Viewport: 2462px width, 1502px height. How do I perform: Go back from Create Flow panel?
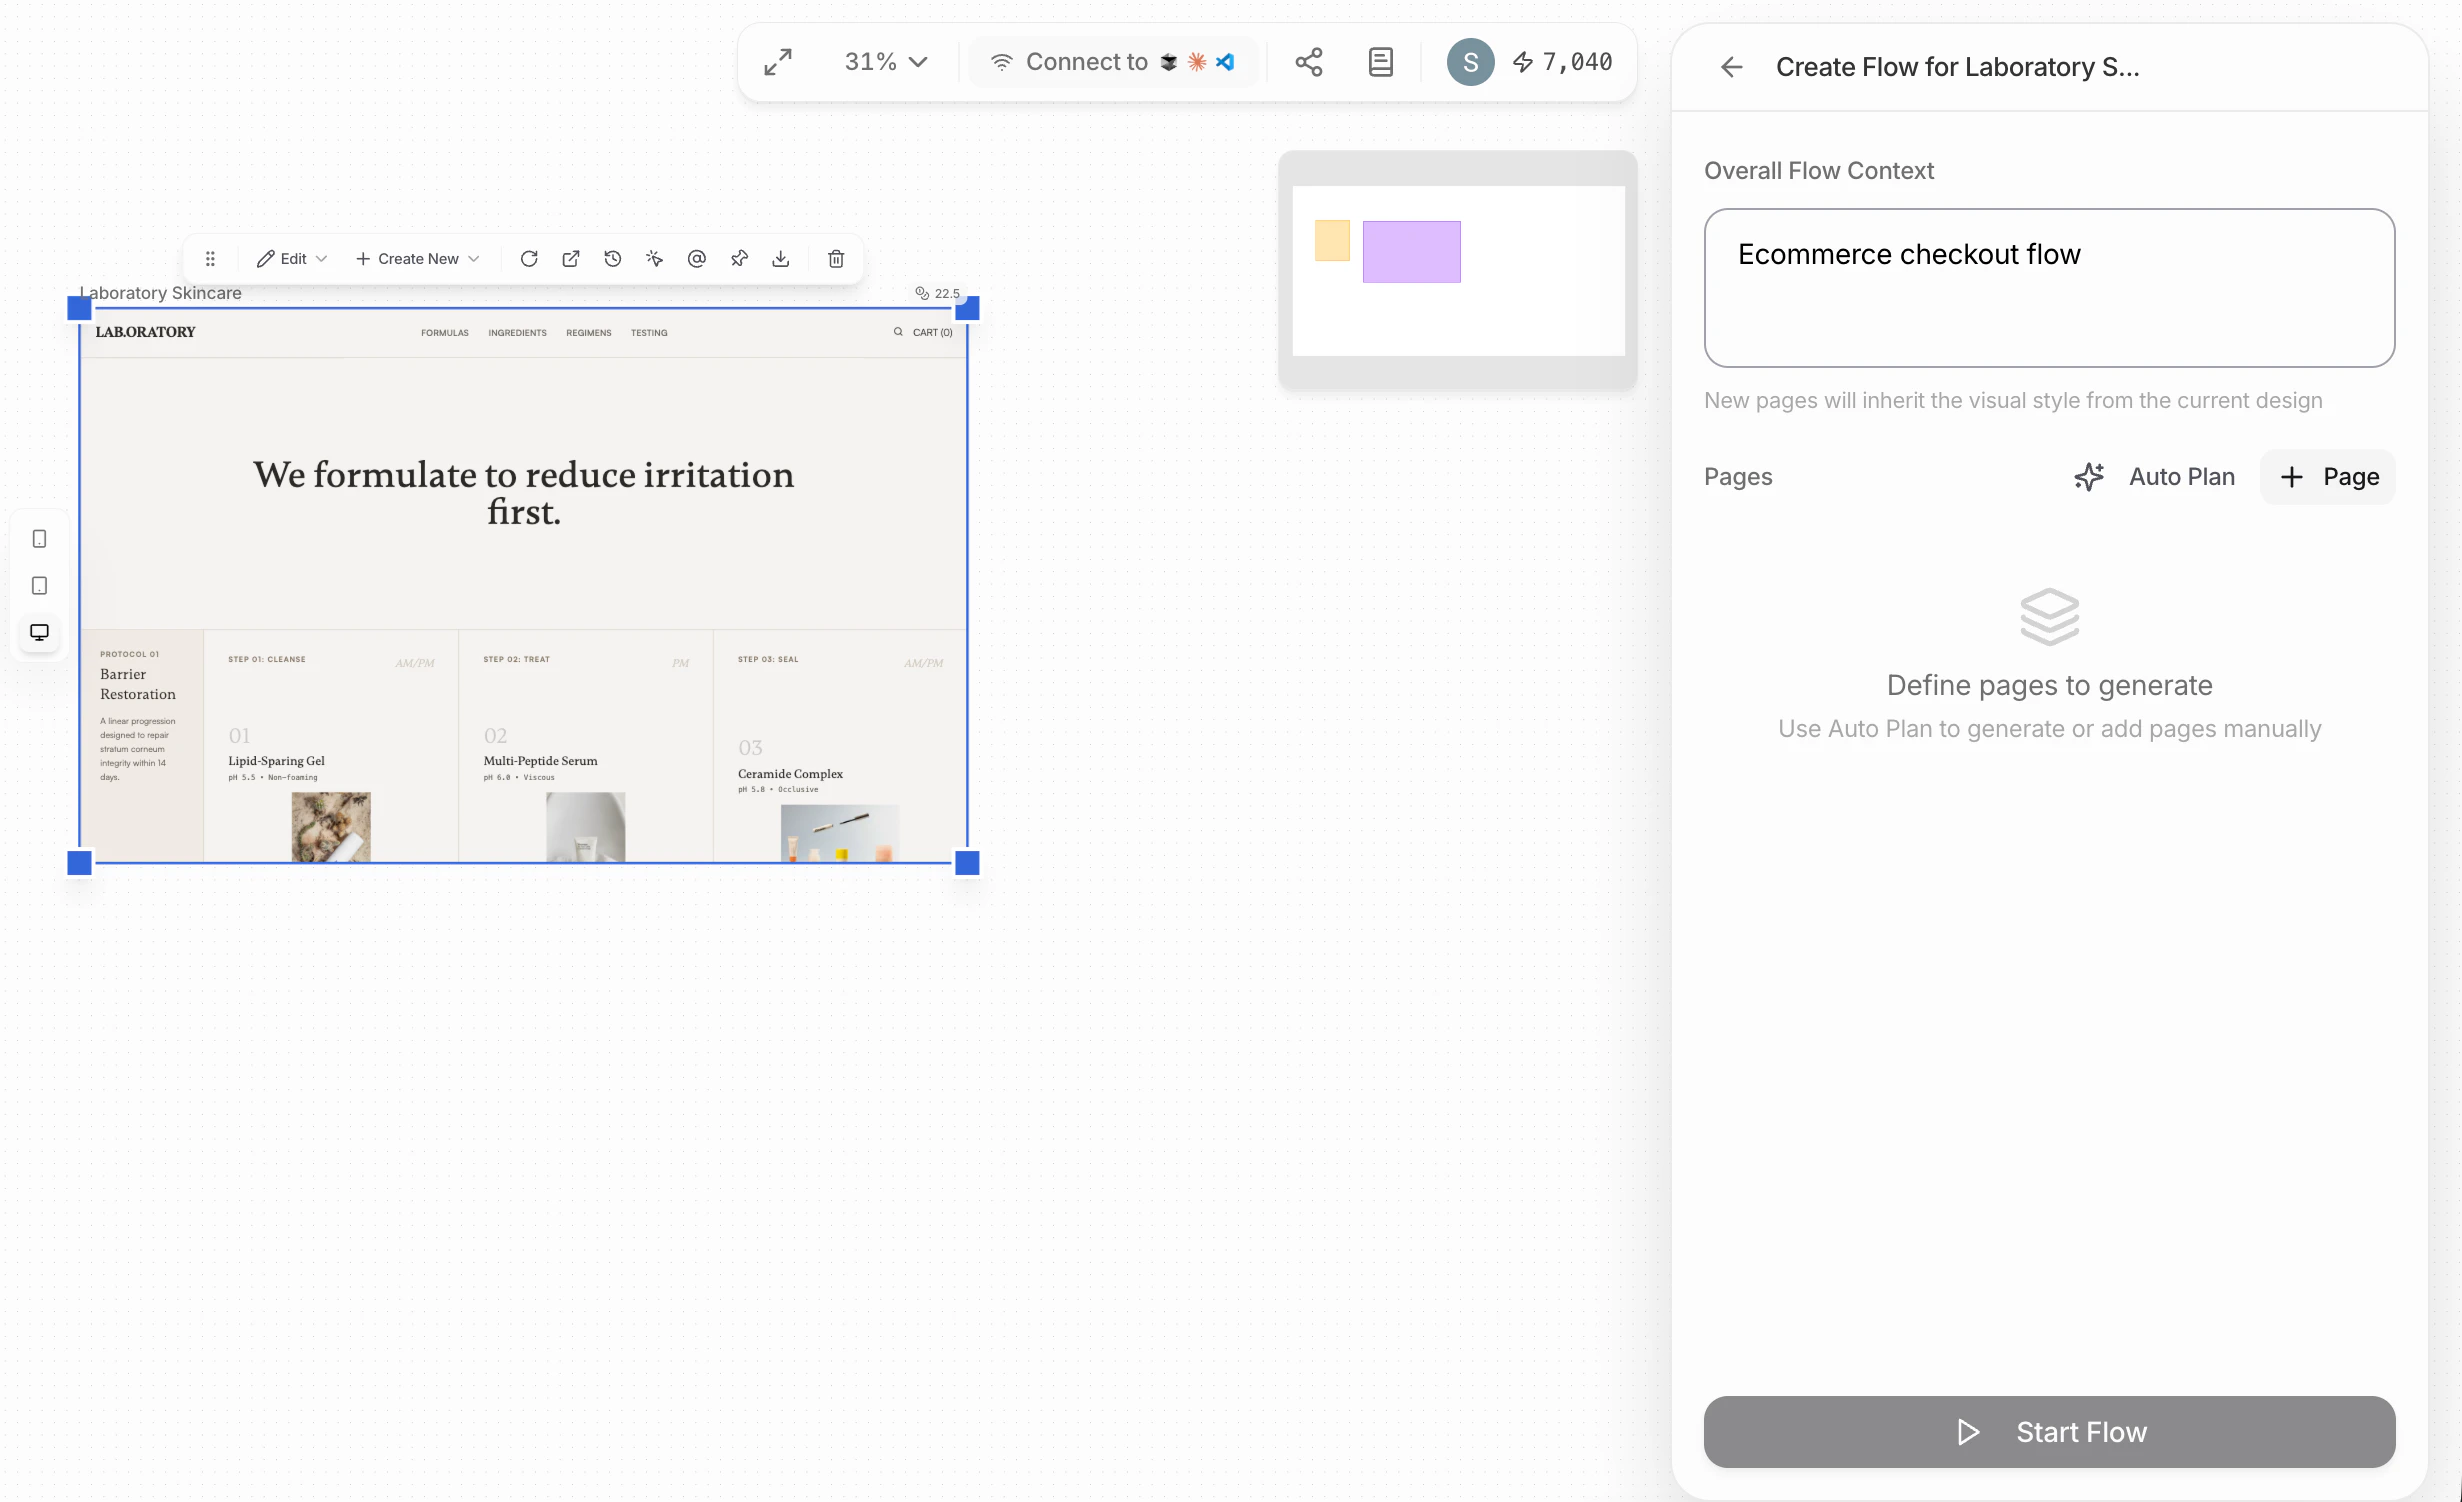point(1731,67)
